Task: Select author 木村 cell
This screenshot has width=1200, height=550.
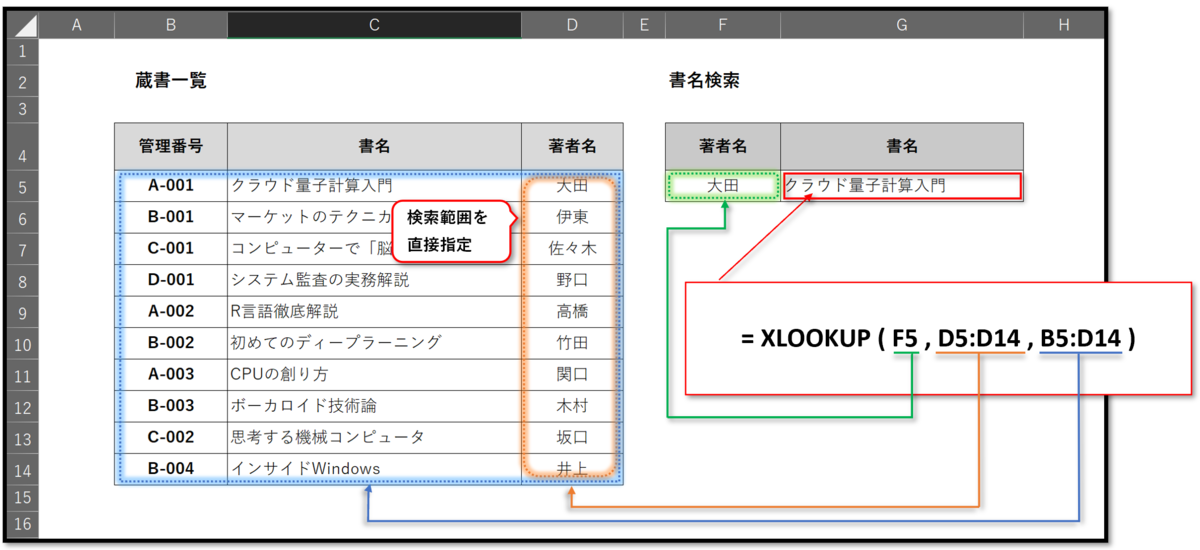Action: point(572,406)
